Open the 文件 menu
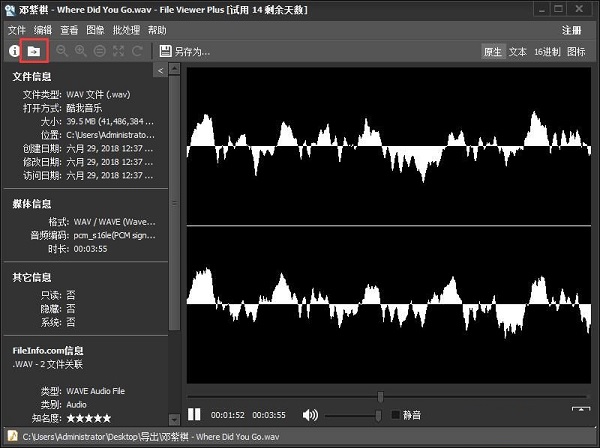Image resolution: width=600 pixels, height=448 pixels. 17,30
